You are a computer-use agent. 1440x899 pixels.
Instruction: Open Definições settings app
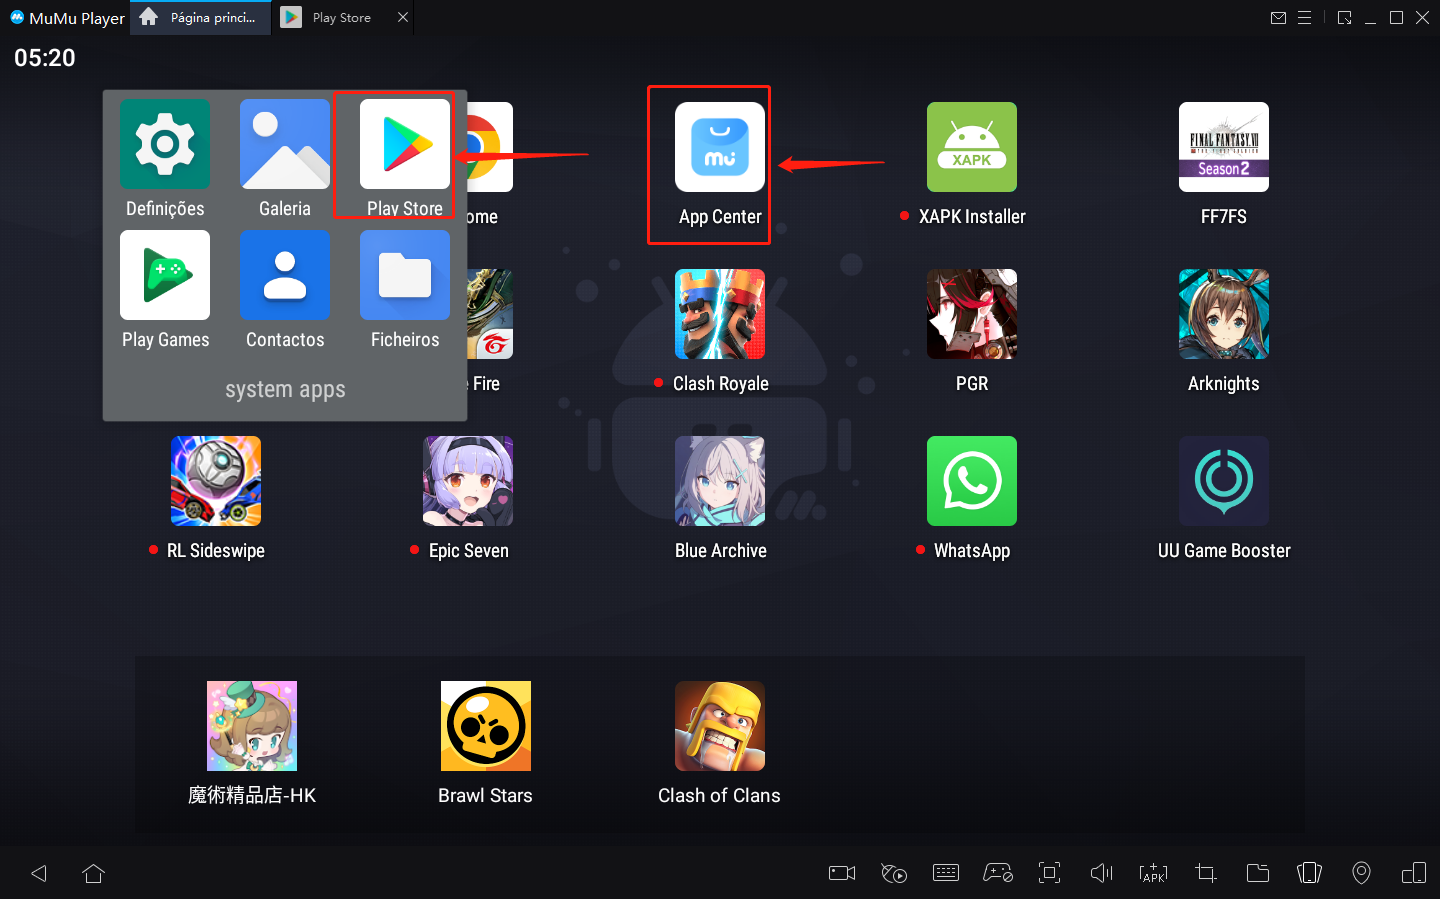(x=165, y=144)
